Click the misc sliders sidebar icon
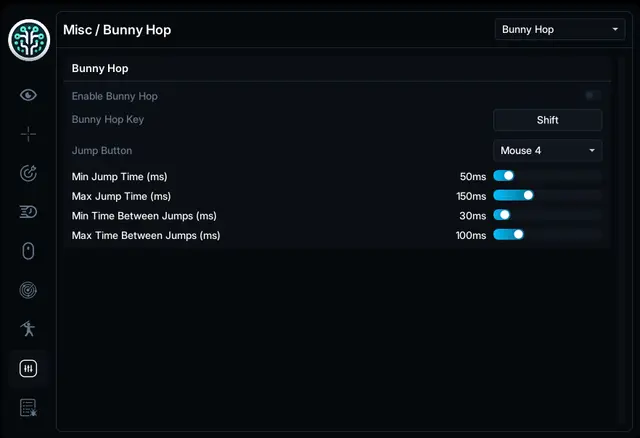640x438 pixels. tap(28, 369)
